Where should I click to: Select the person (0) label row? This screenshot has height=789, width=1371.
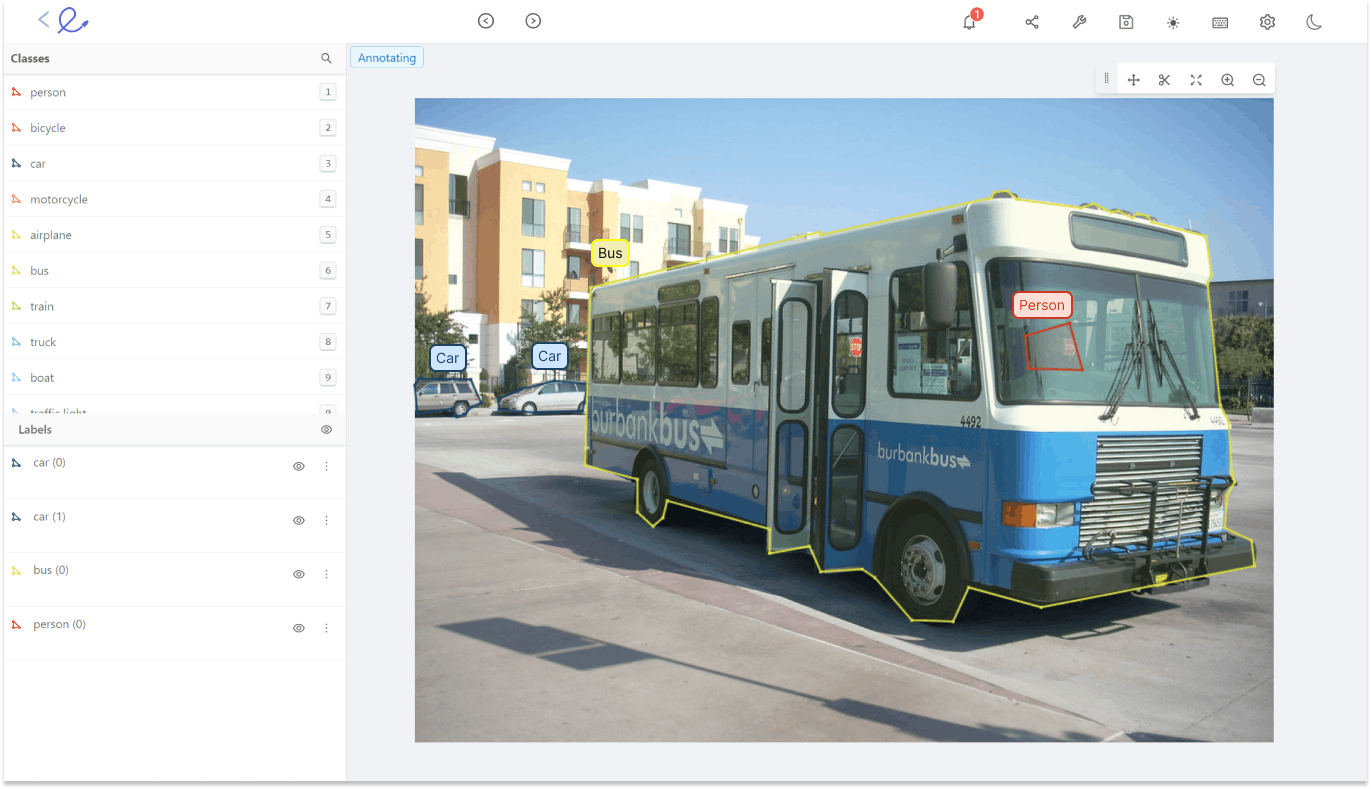coord(175,634)
